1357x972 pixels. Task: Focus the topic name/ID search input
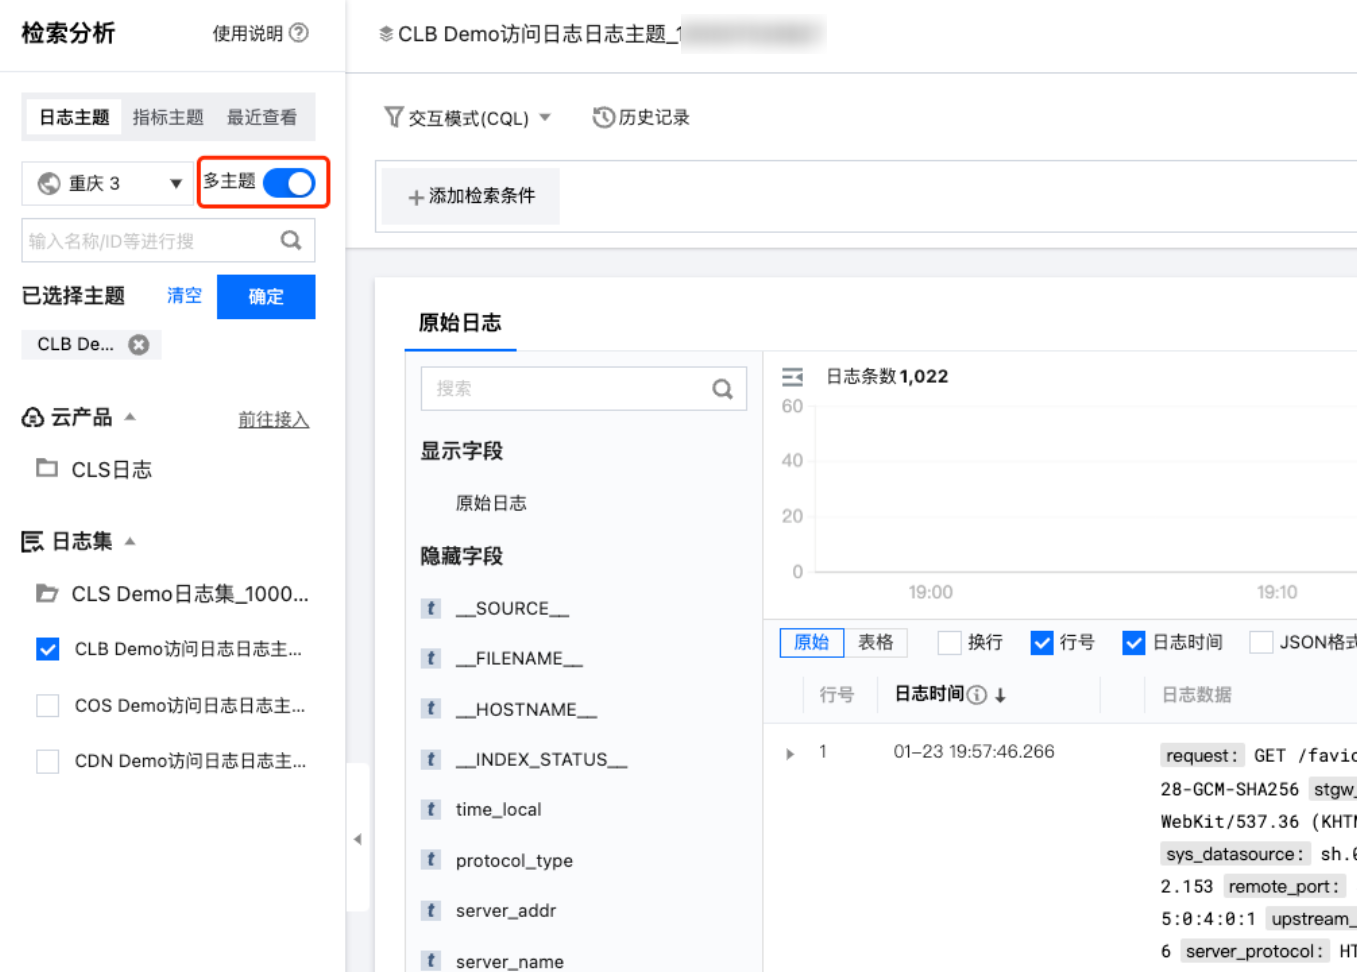[x=168, y=240]
